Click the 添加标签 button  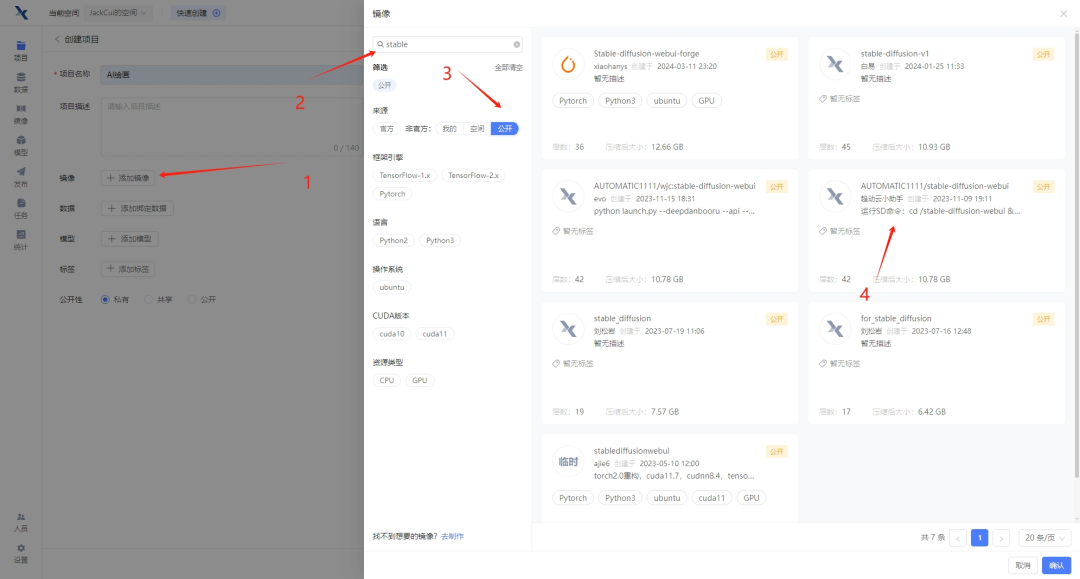(128, 269)
